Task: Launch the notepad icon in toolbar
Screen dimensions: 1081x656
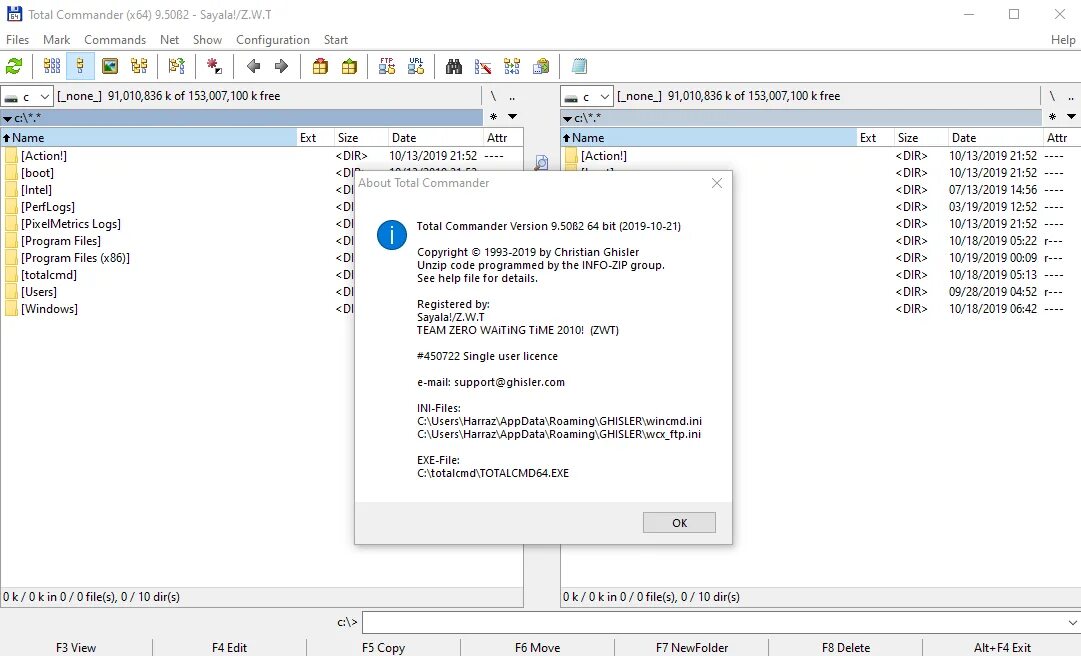Action: click(579, 66)
